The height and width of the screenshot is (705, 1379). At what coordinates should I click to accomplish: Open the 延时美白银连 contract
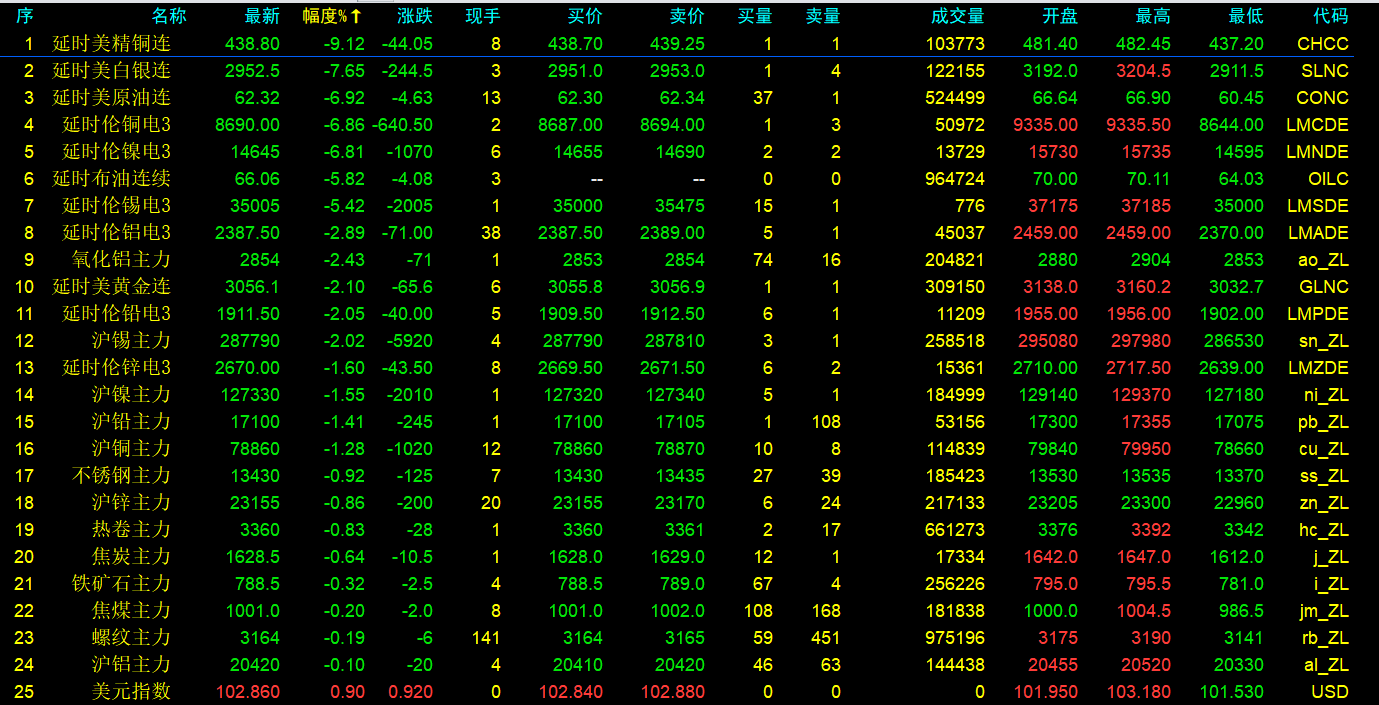(x=111, y=71)
